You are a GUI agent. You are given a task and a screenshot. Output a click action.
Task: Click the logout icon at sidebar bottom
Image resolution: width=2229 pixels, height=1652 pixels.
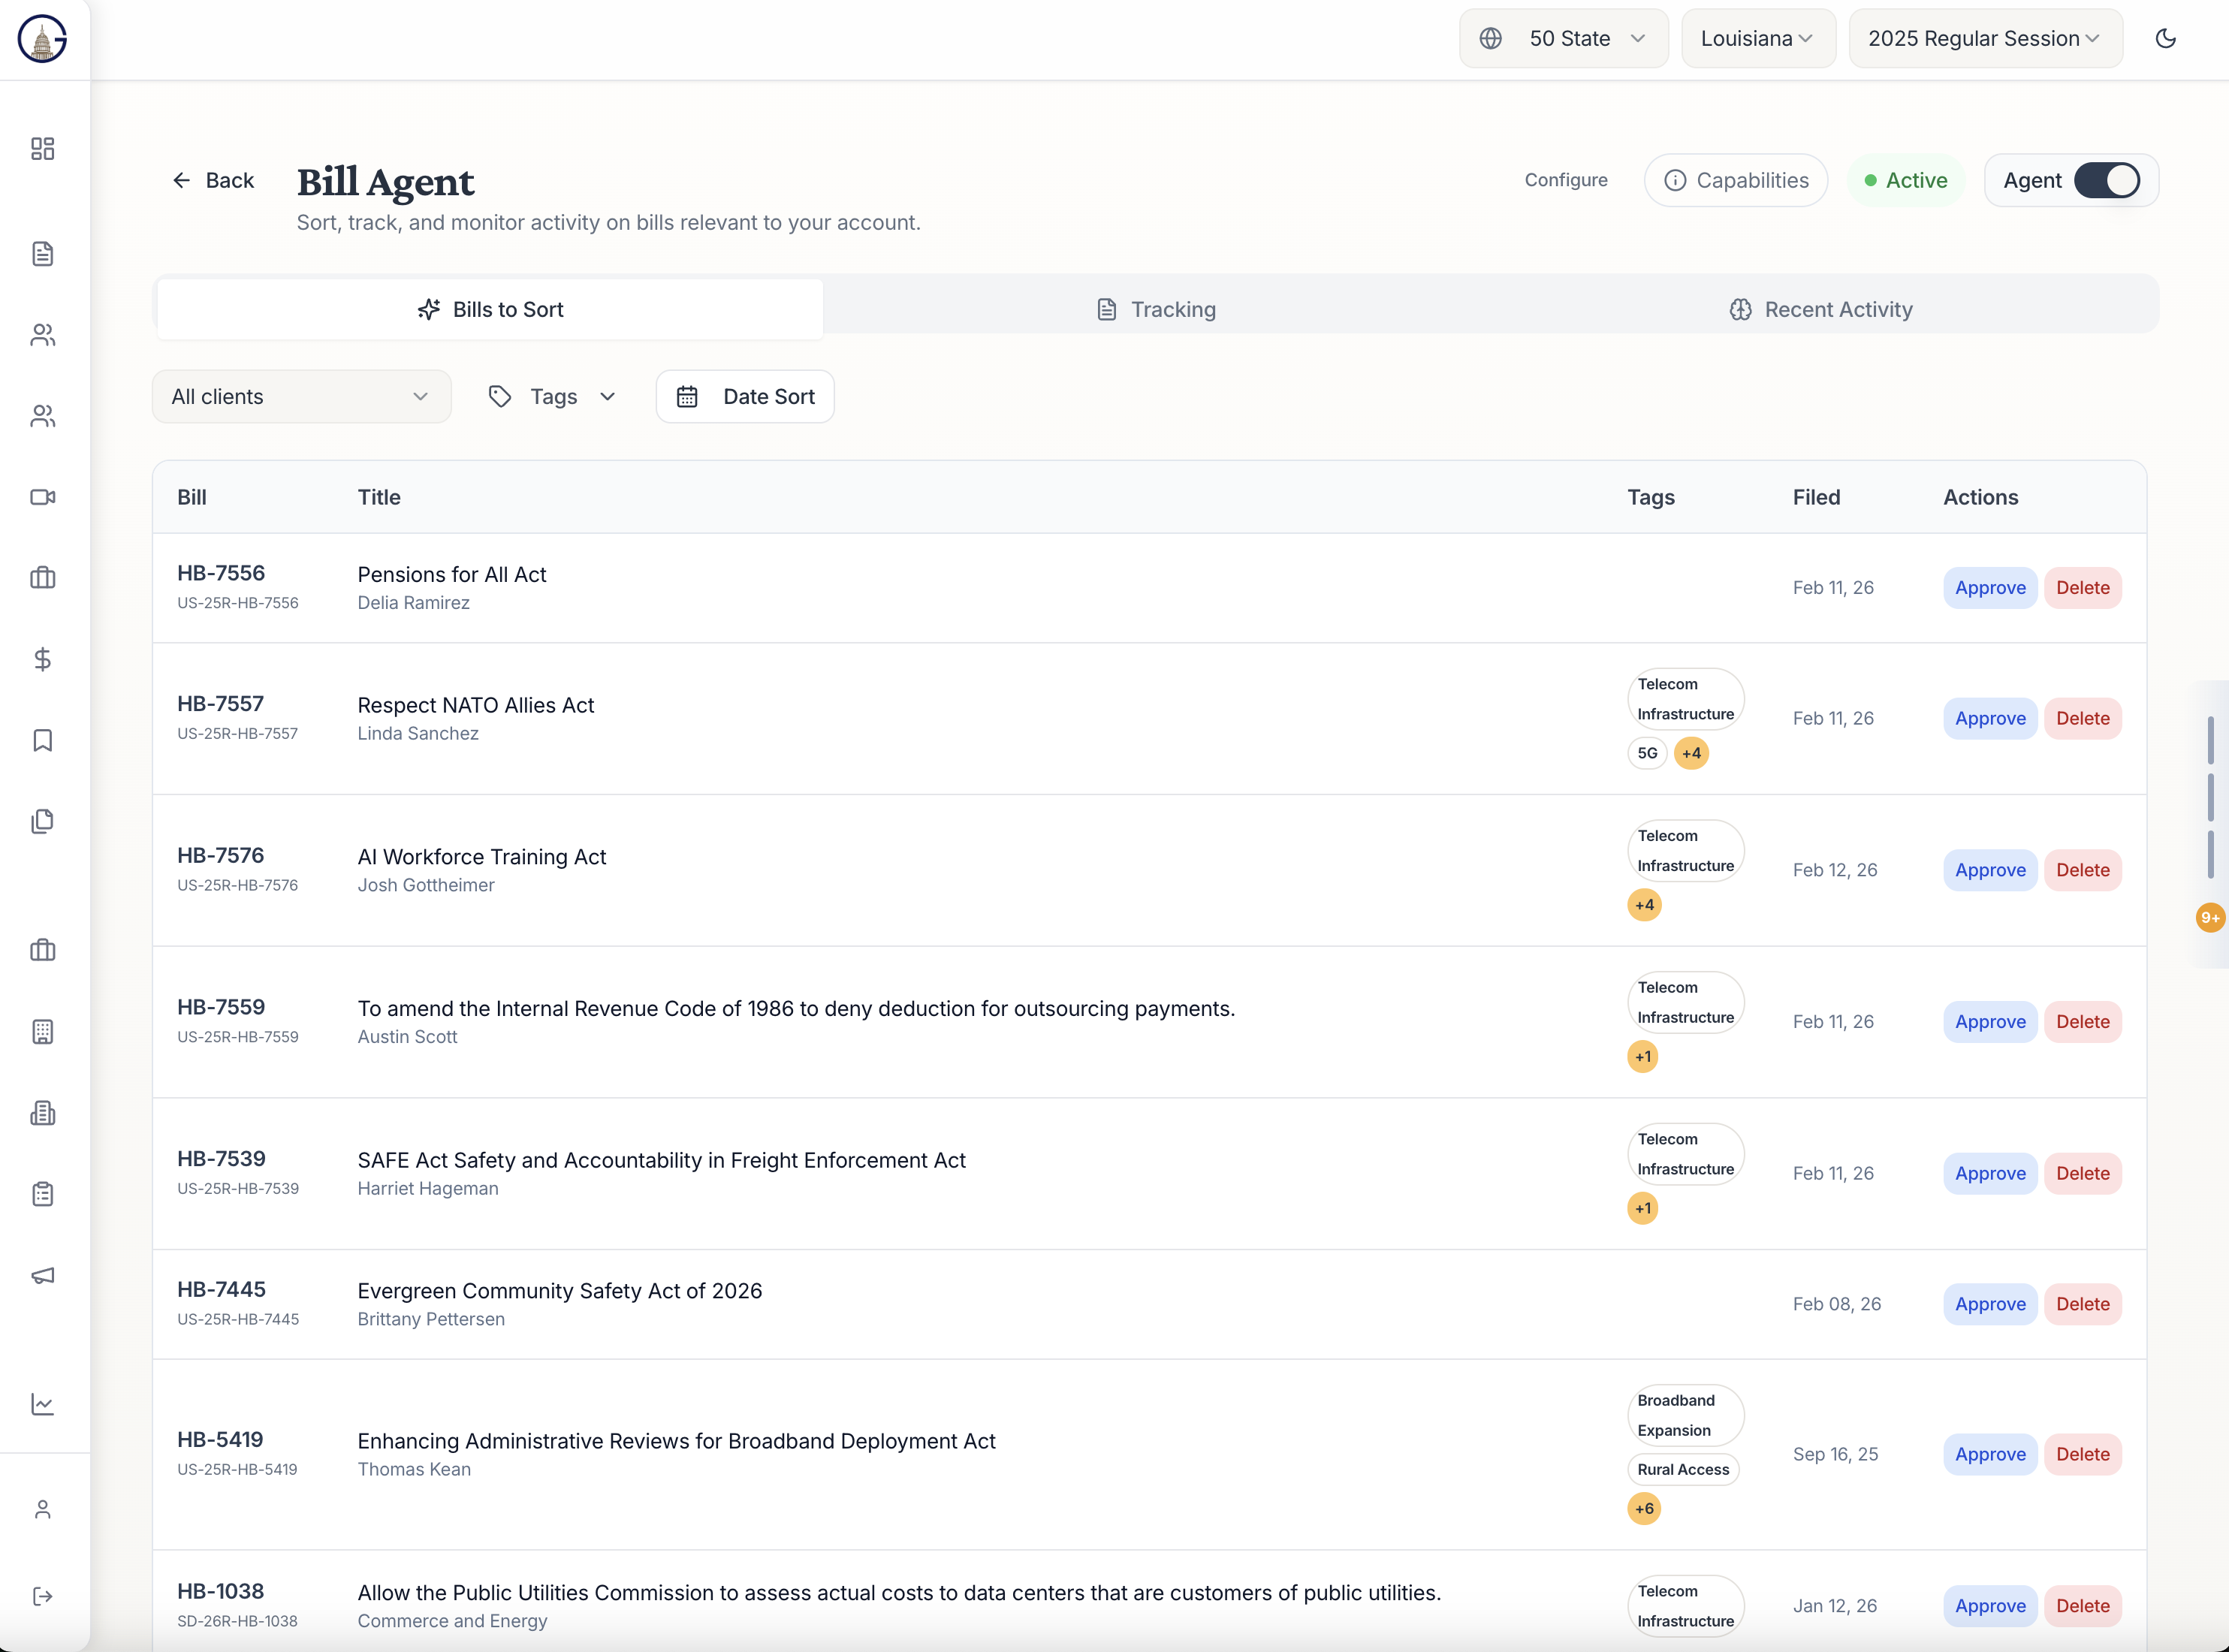point(42,1596)
